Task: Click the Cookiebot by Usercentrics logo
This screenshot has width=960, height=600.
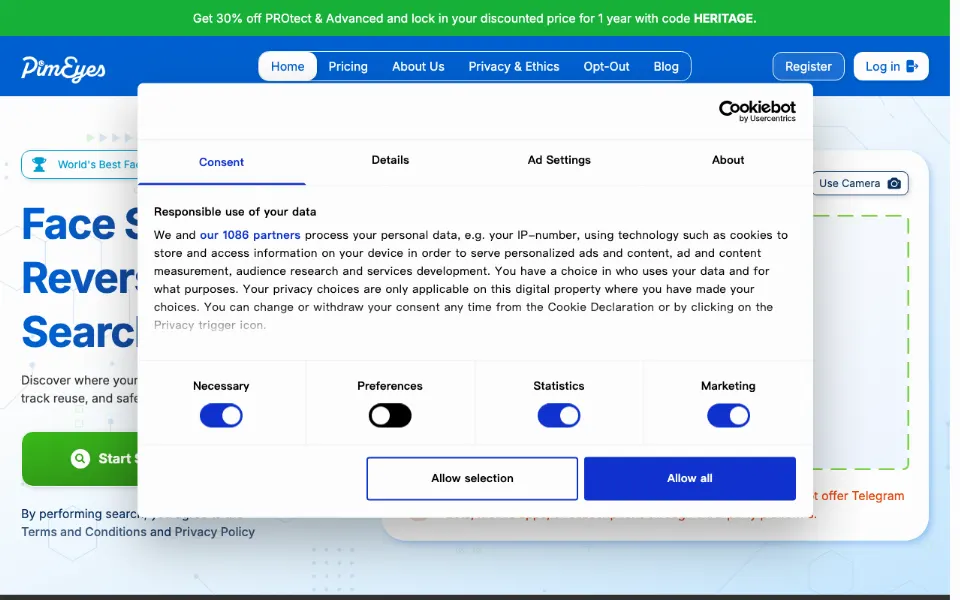Action: tap(757, 111)
